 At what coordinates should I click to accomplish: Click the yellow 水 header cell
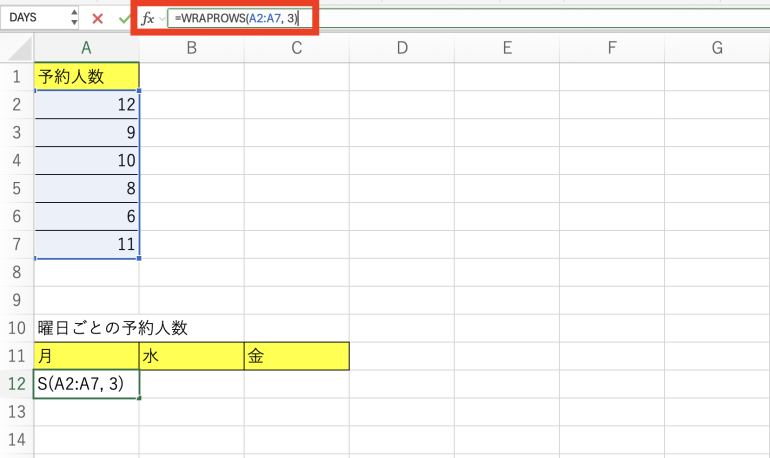[x=191, y=356]
